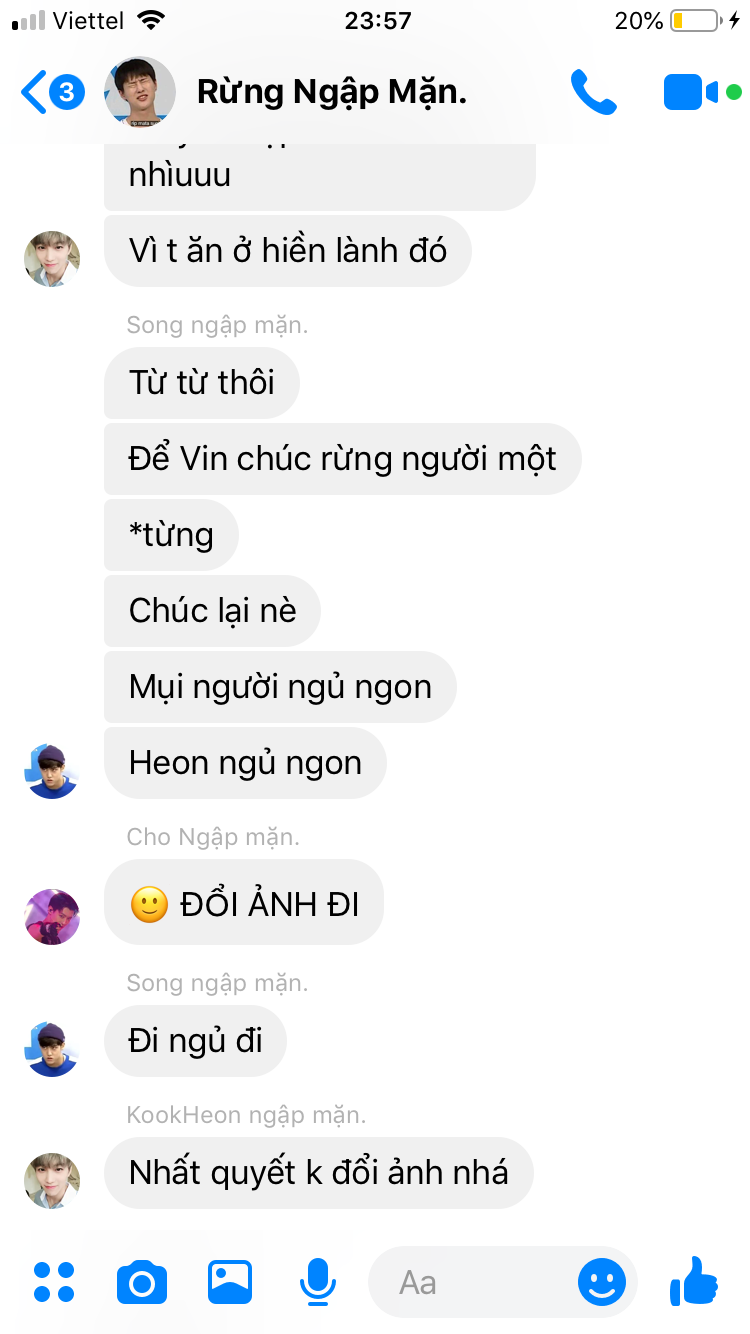
Task: Open the profile of the 'Đi ngủ đi' sender avatar
Action: [x=52, y=1049]
